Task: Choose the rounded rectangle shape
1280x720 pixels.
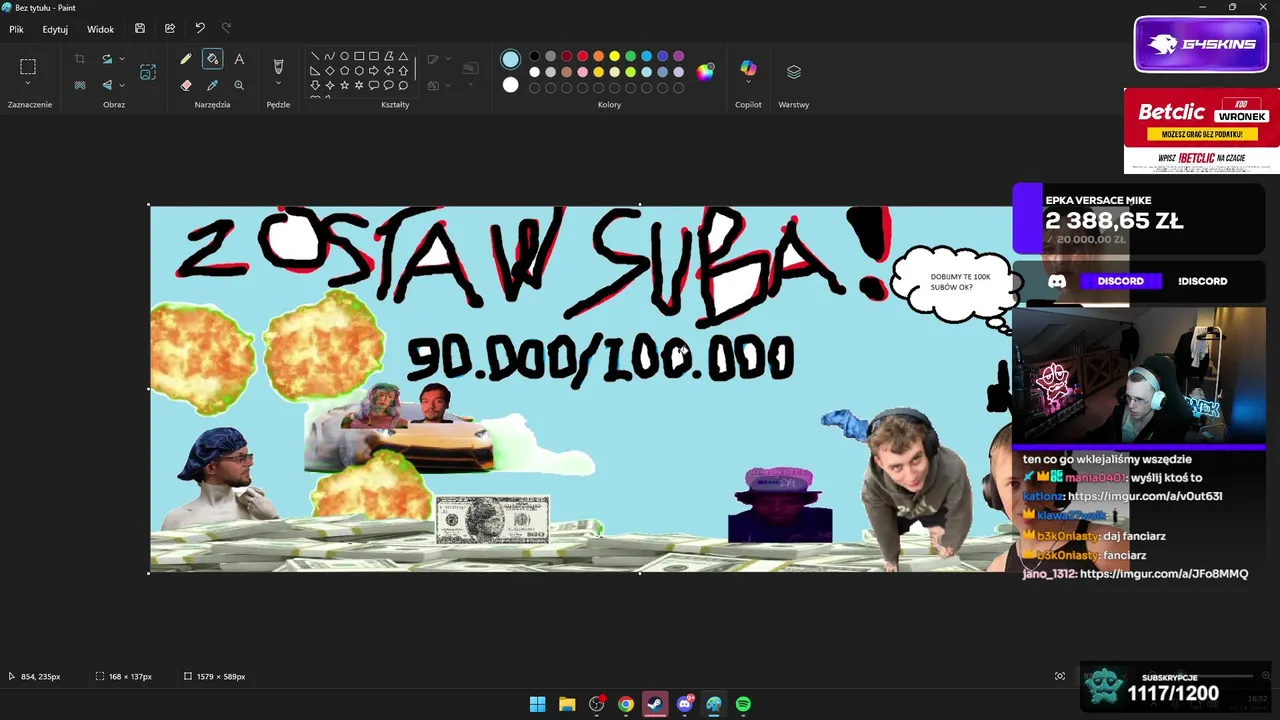Action: 374,56
